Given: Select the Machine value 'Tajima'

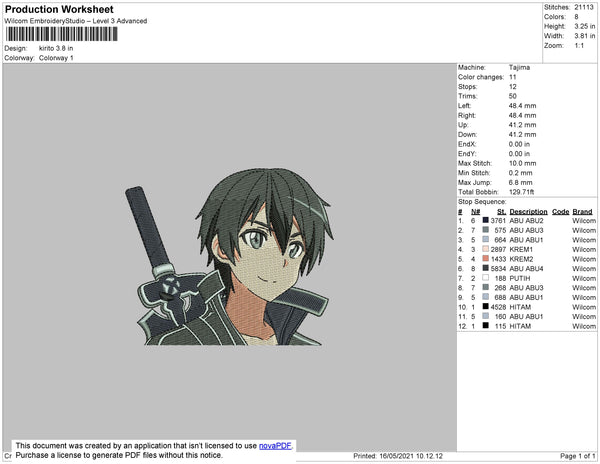Looking at the screenshot, I should [519, 67].
